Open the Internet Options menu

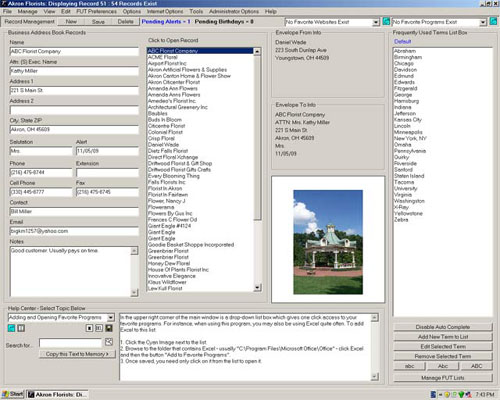[165, 11]
